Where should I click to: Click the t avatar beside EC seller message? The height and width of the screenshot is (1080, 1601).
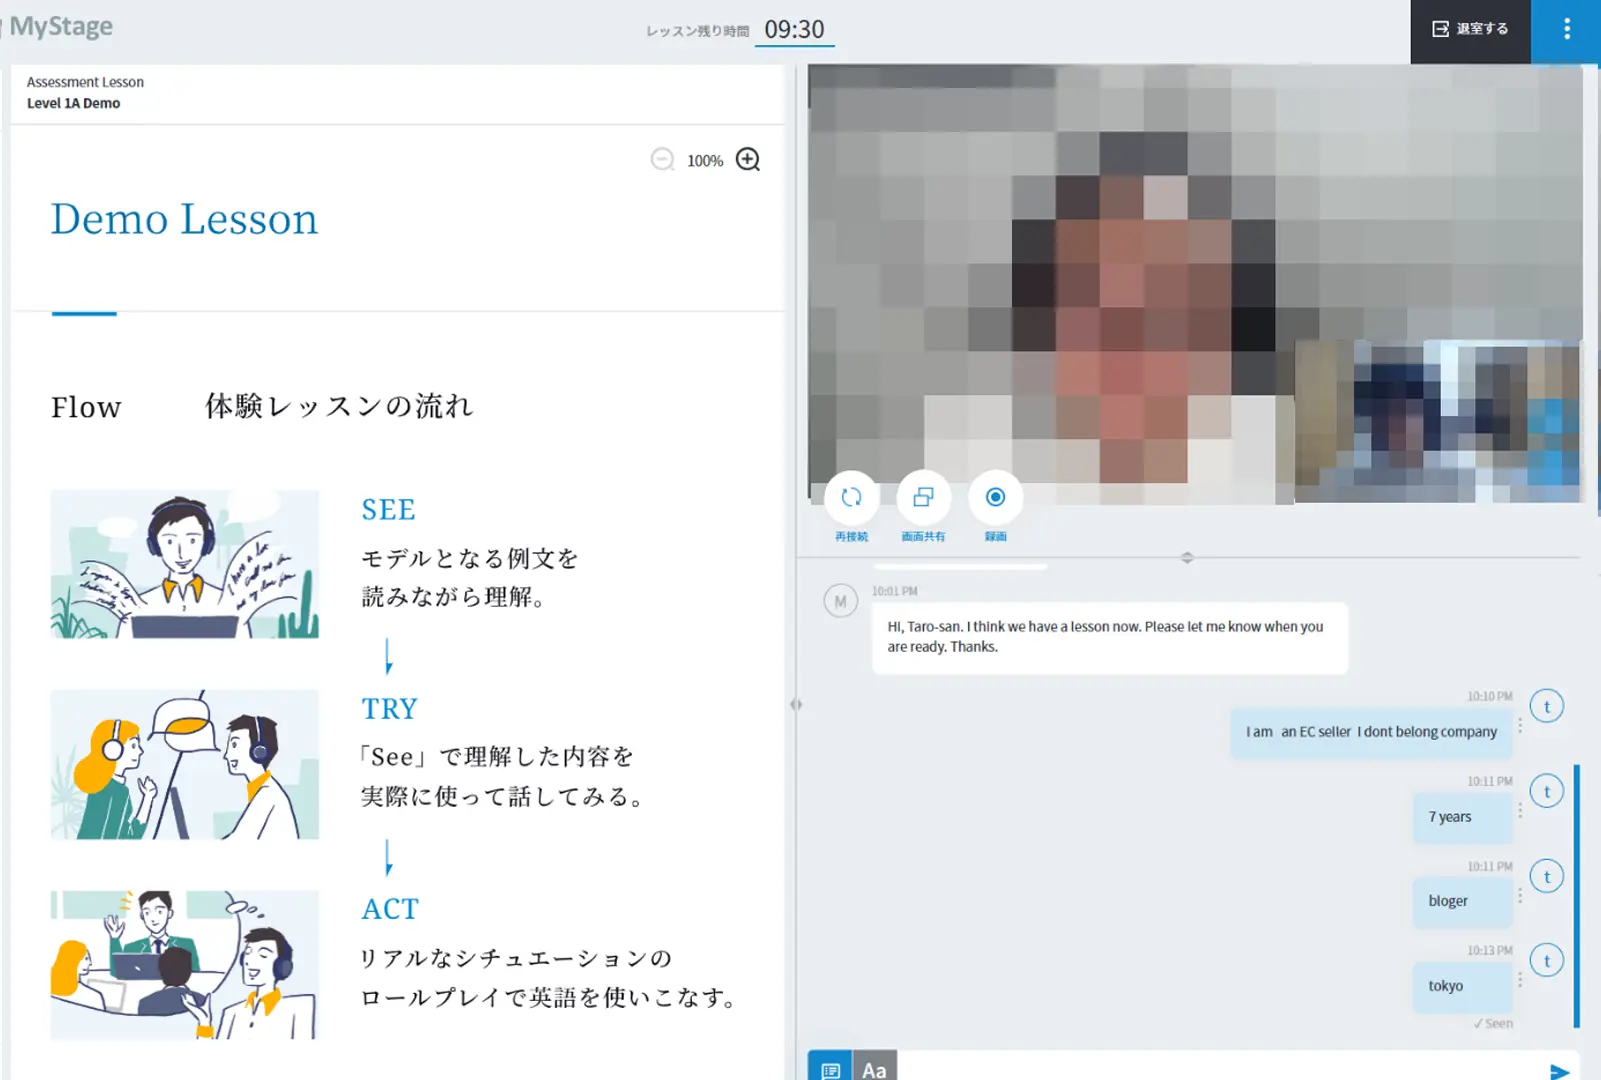click(1547, 707)
